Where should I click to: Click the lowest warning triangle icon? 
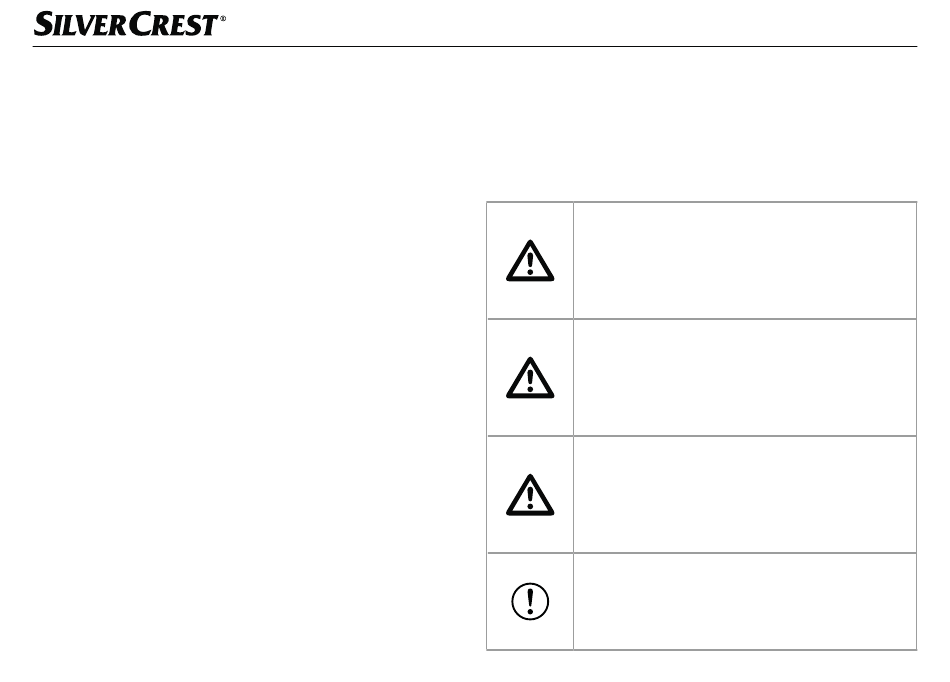coord(530,495)
